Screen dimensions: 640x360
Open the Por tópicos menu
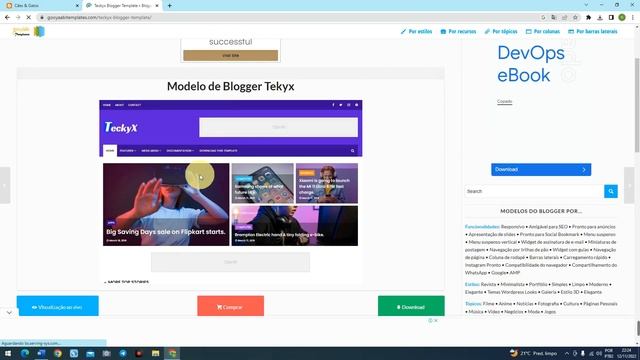[501, 31]
